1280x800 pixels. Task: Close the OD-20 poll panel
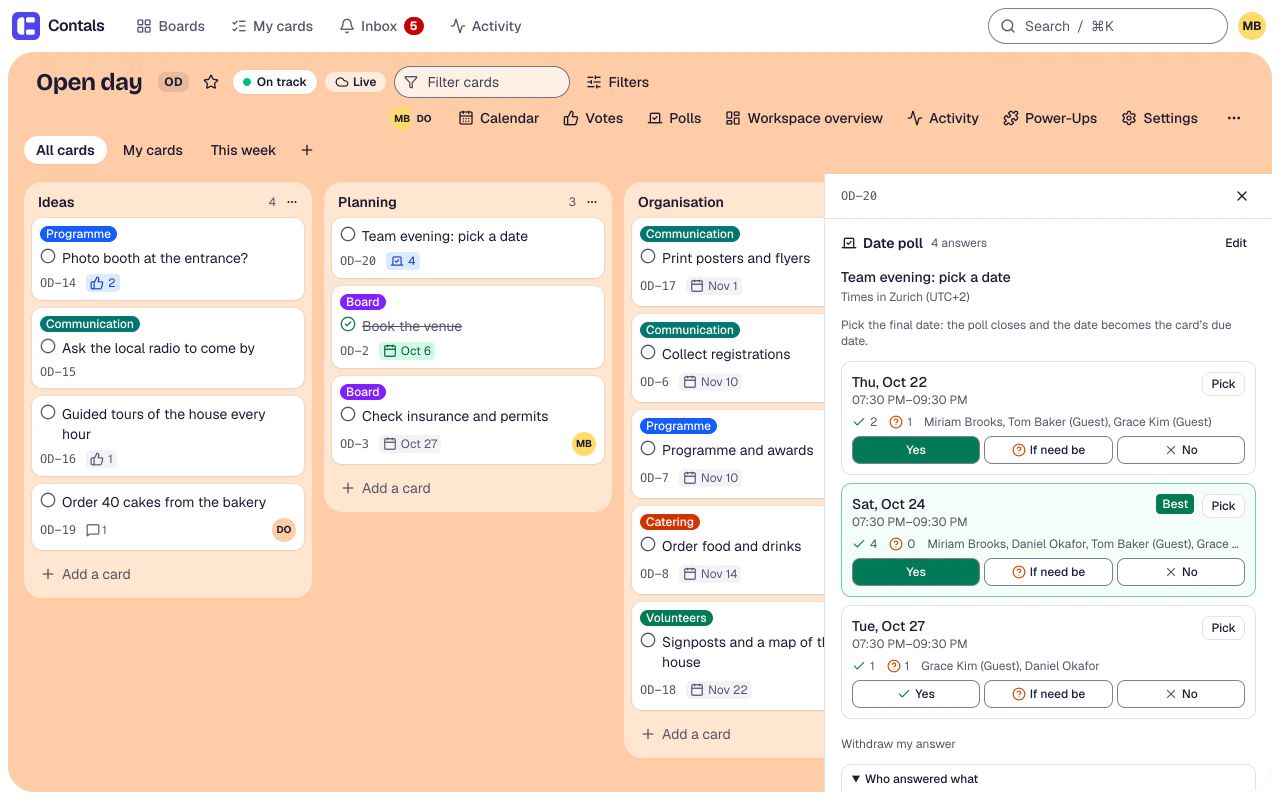[1242, 196]
